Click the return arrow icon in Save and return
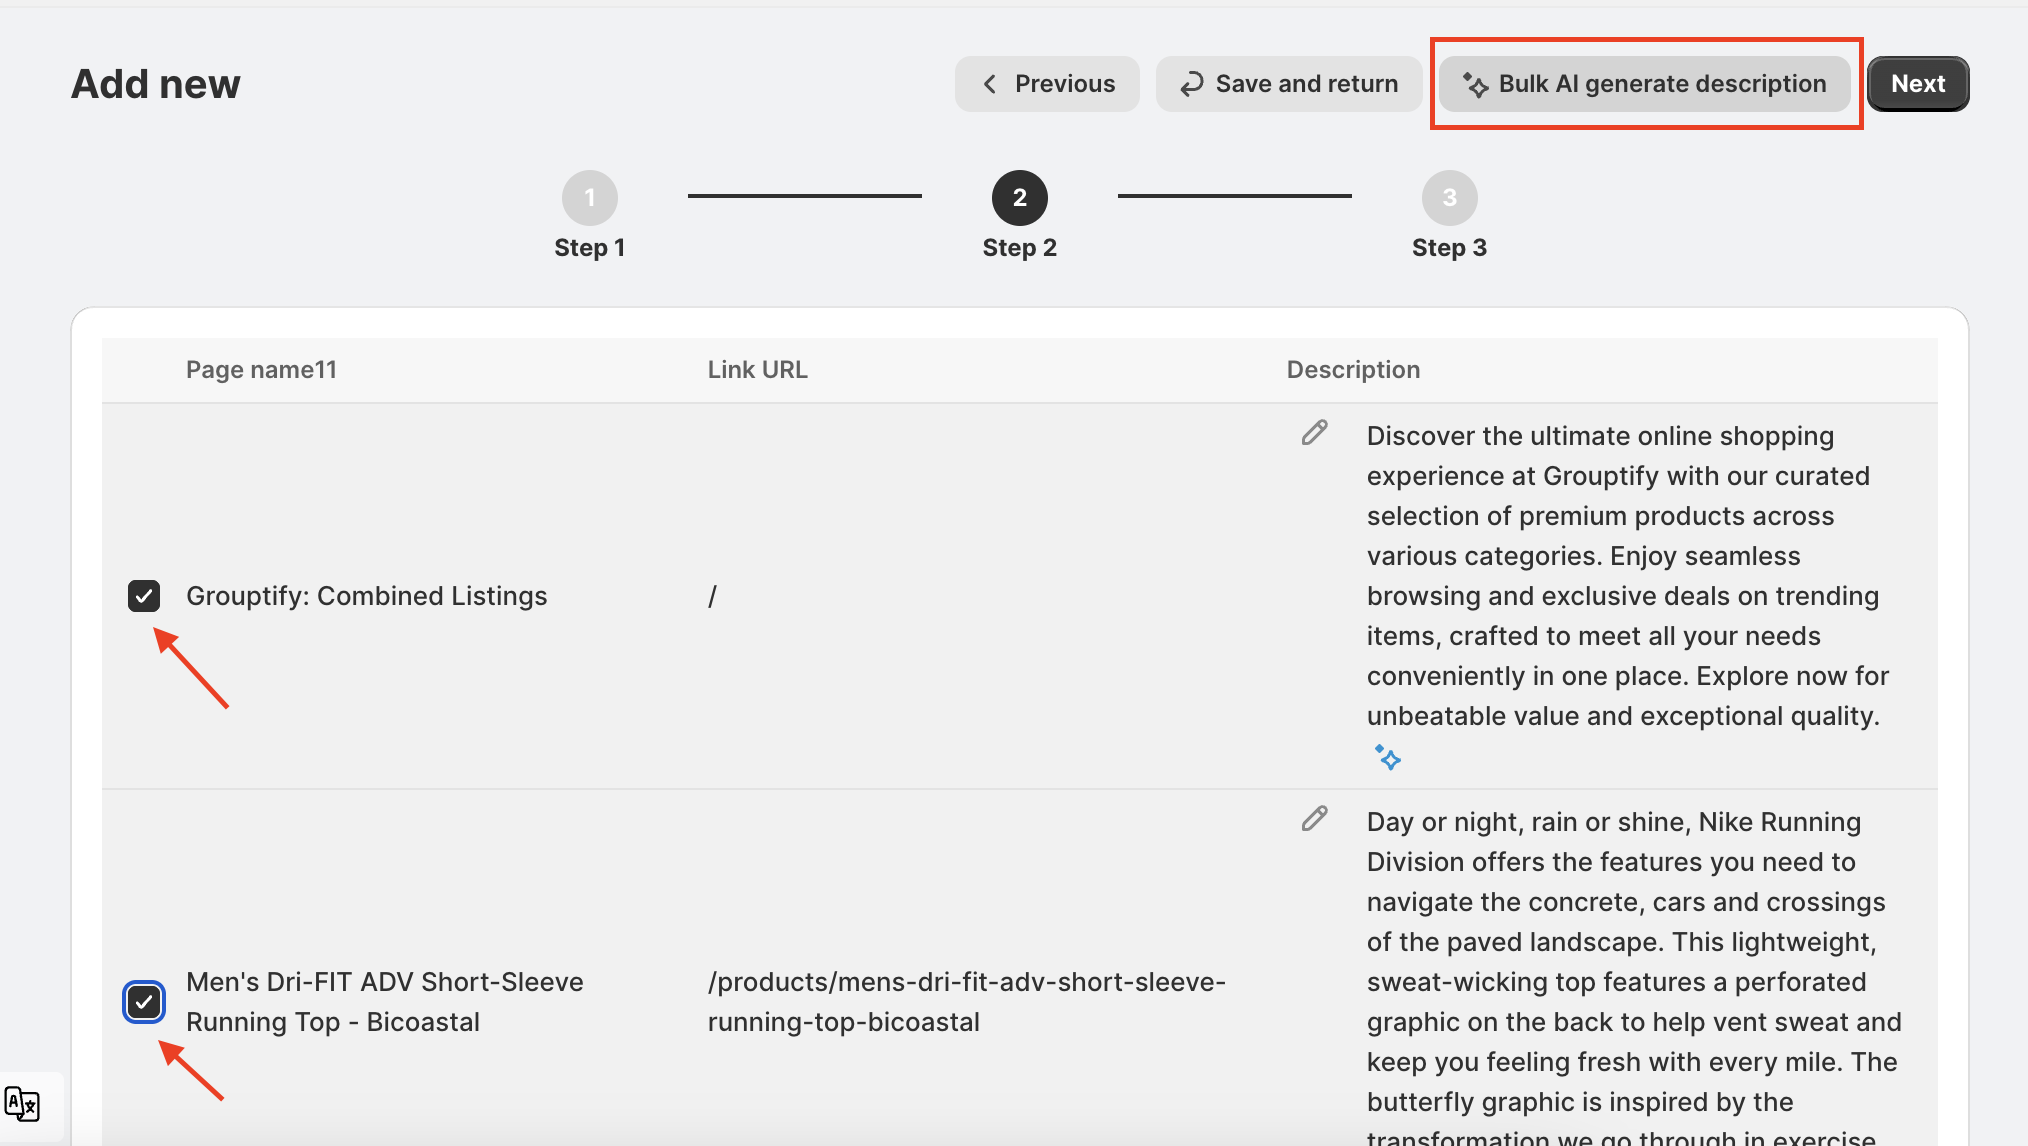Screen dimensions: 2028x1146 pos(1191,85)
